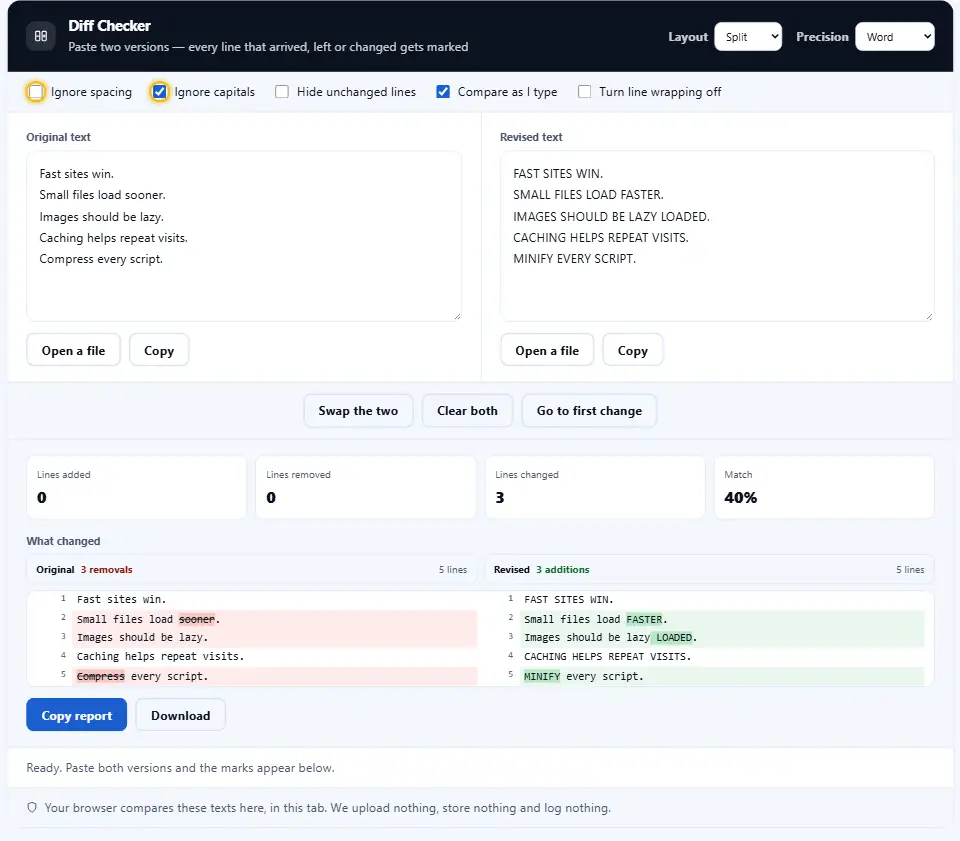Click the shield privacy icon in footer

click(32, 807)
